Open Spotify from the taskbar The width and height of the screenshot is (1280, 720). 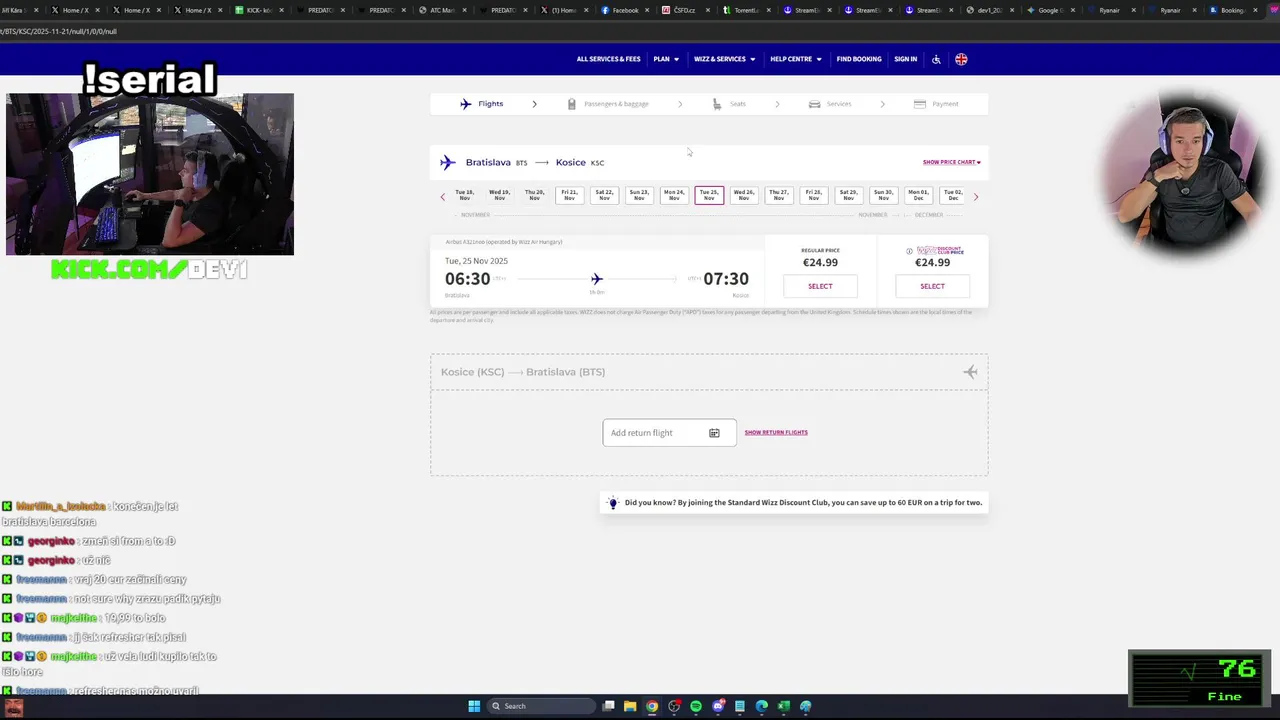(696, 706)
